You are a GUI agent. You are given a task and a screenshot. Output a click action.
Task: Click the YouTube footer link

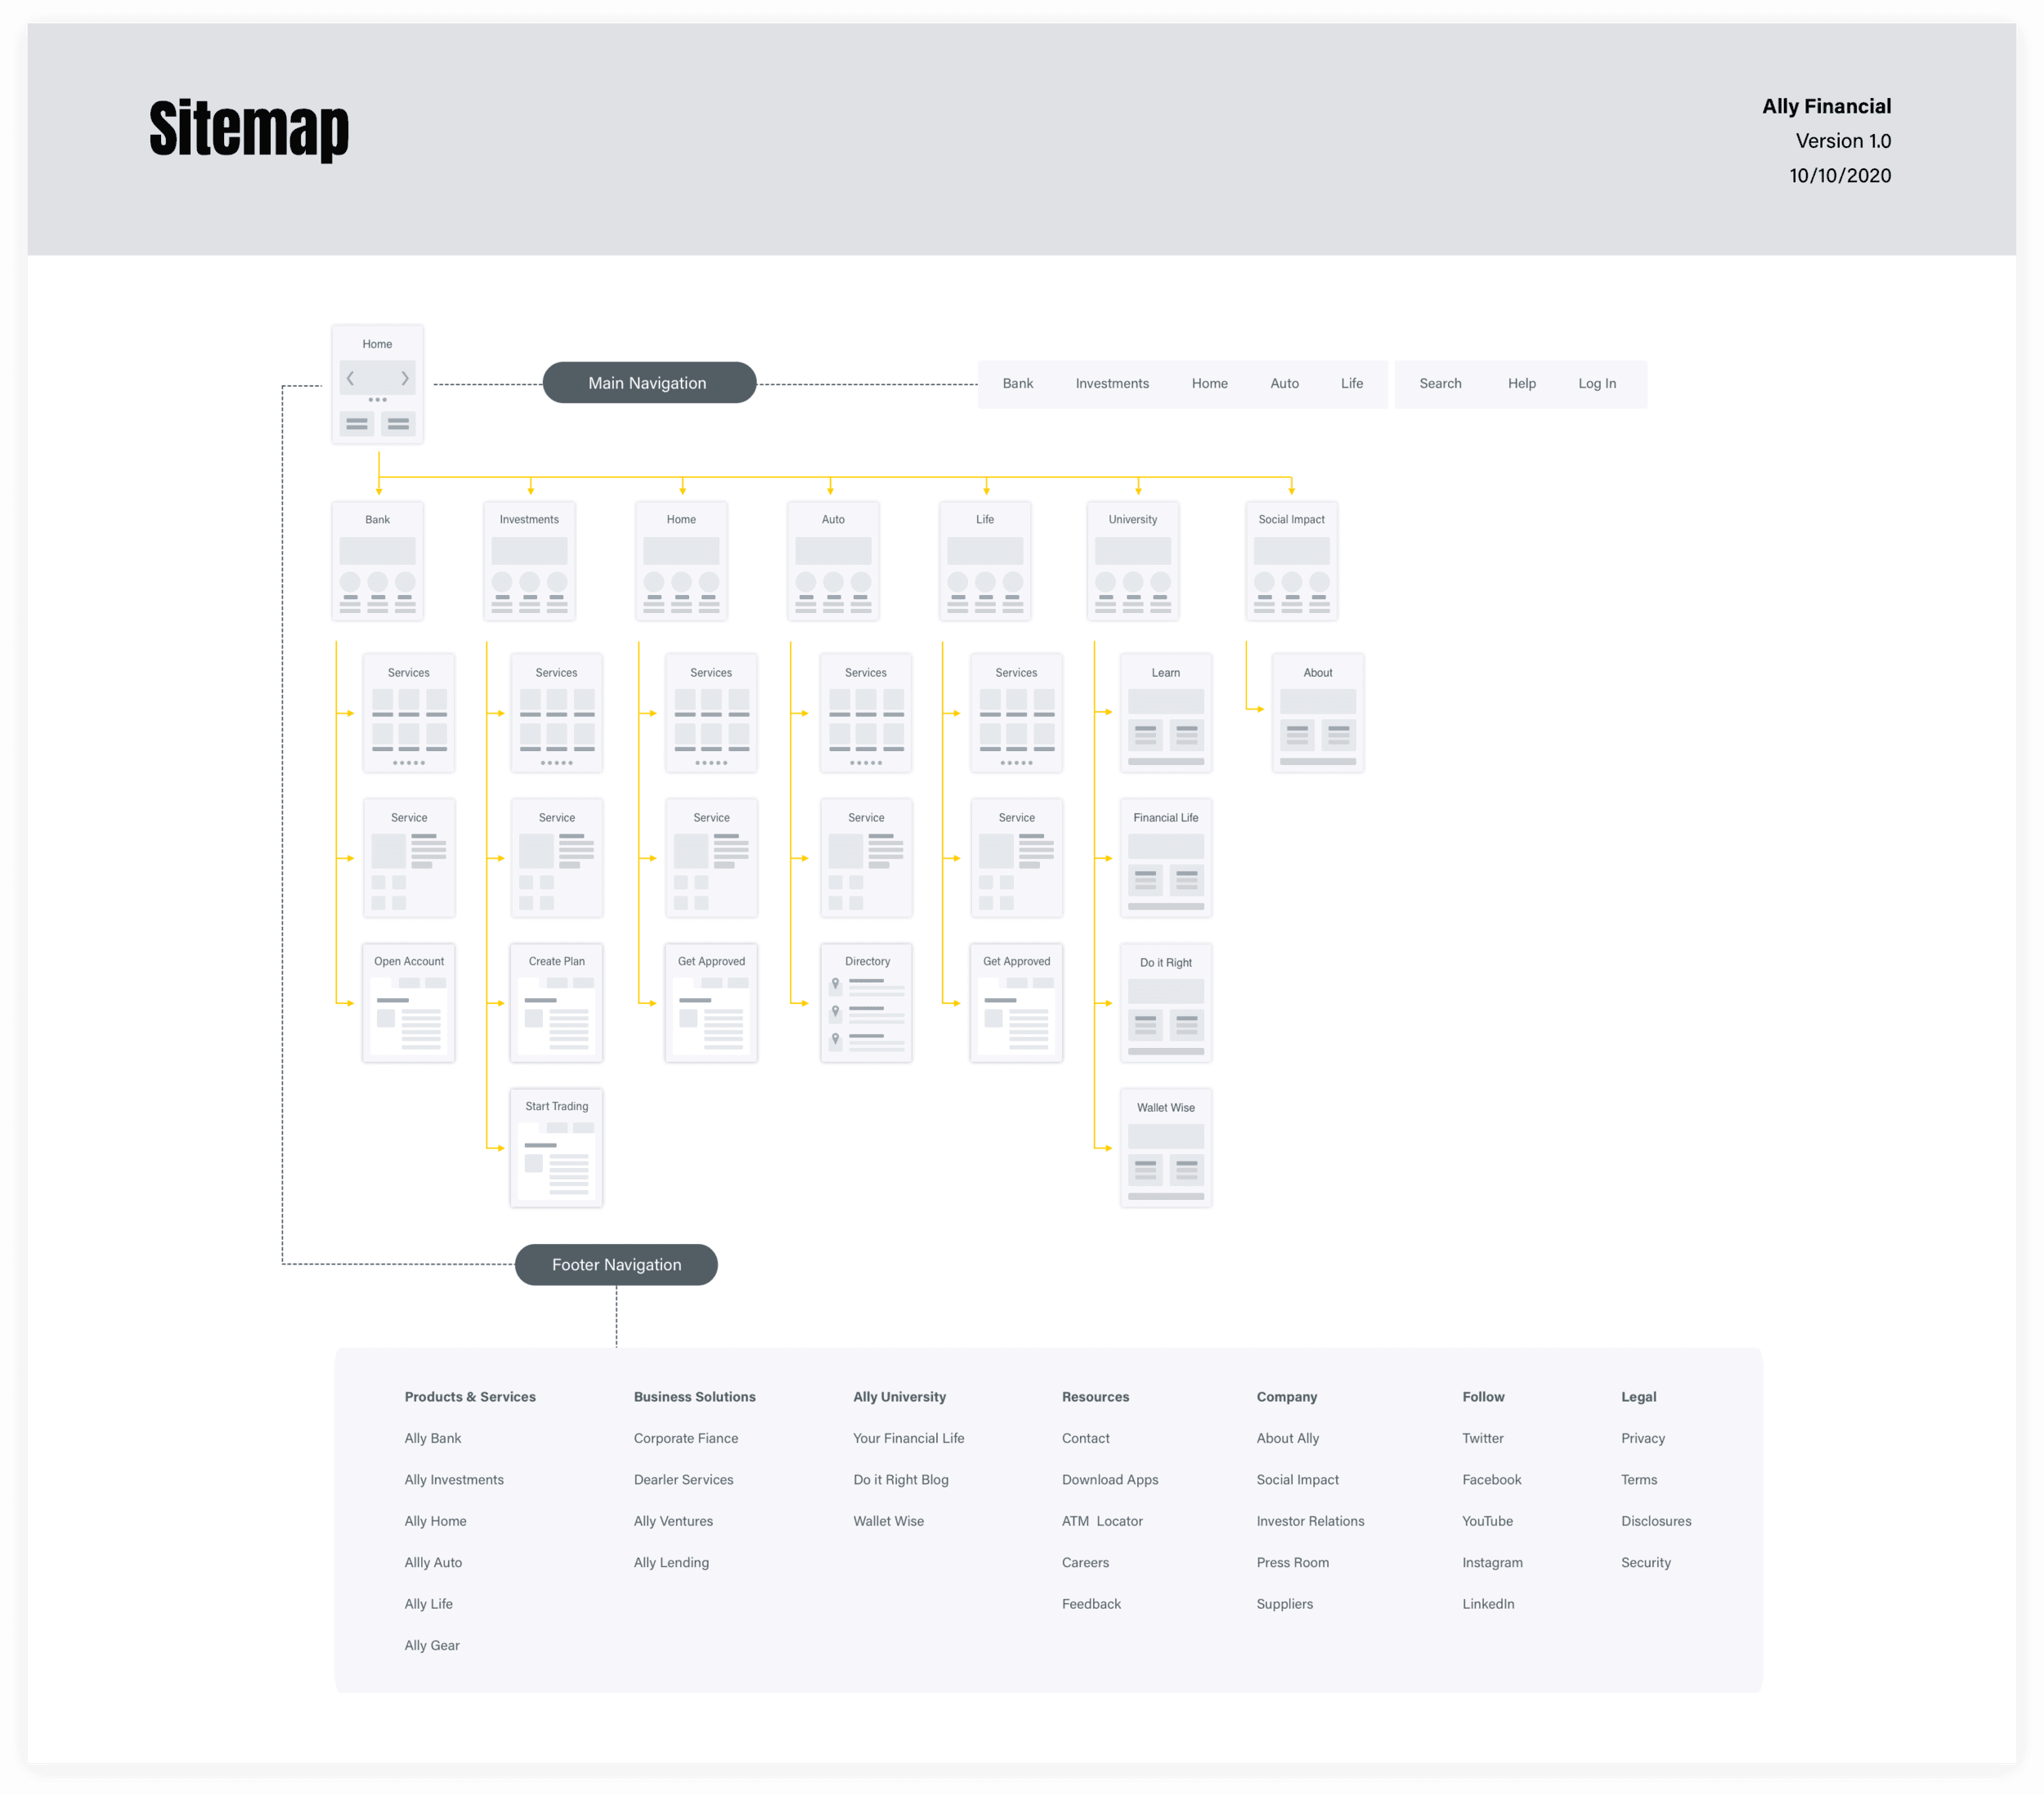[1487, 1521]
